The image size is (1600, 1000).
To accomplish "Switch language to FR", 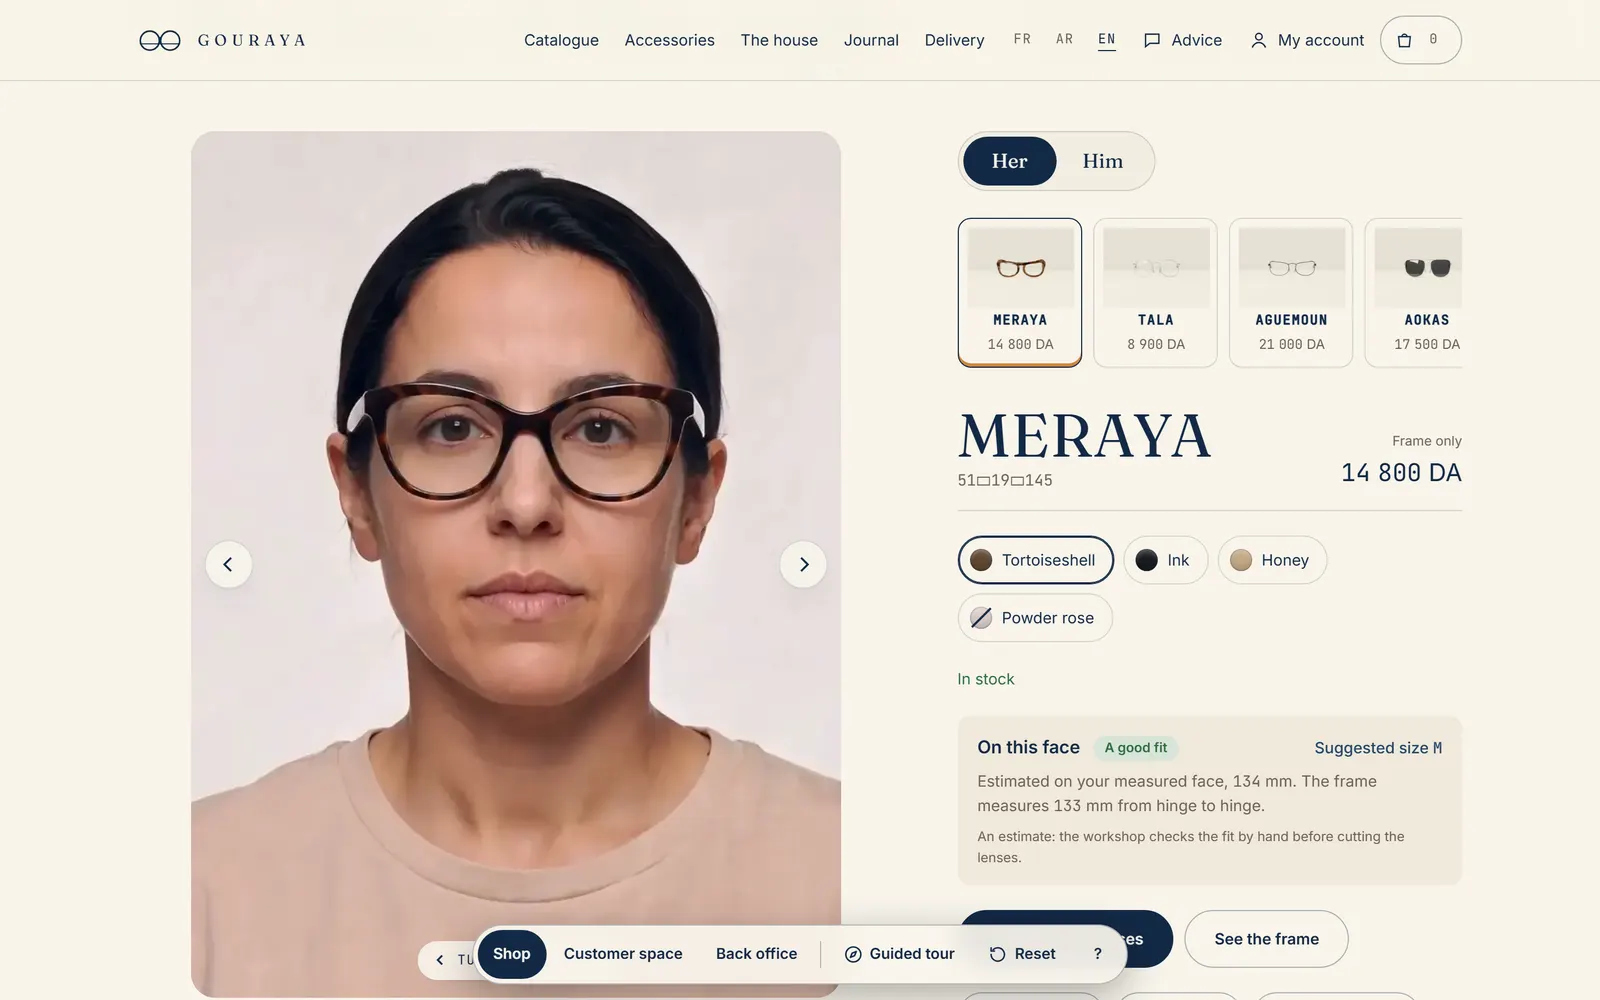I will 1022,39.
